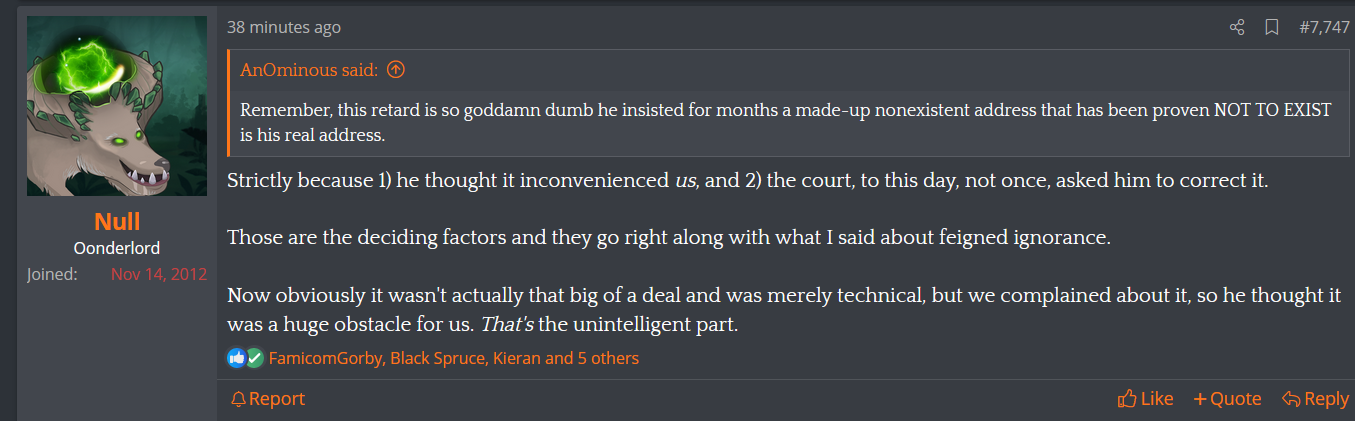Click 'AnOminous said:' quote header link
This screenshot has width=1355, height=421.
coord(310,70)
